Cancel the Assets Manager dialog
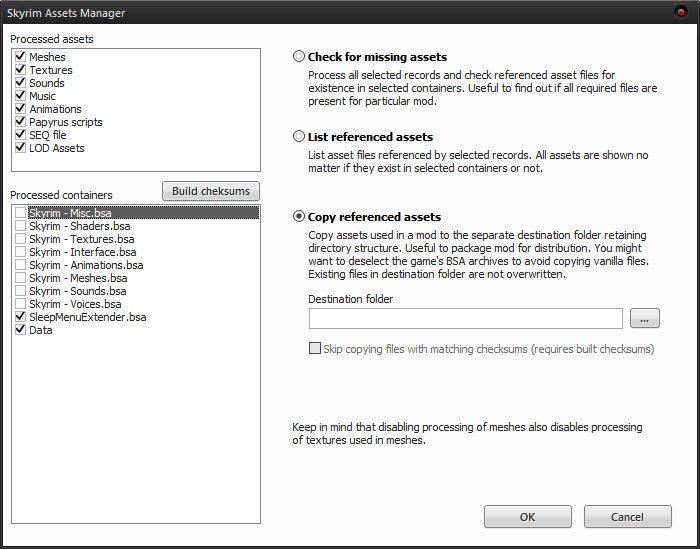The image size is (700, 549). pos(627,517)
